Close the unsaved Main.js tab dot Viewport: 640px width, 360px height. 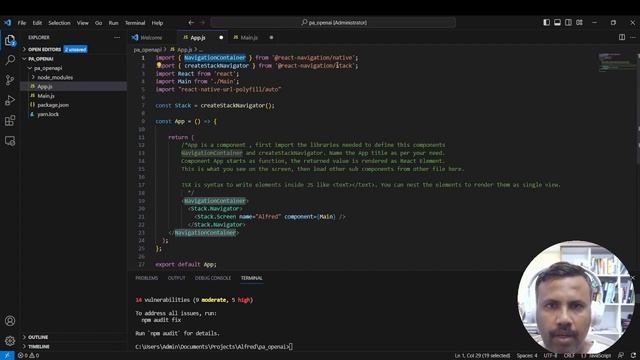click(271, 38)
